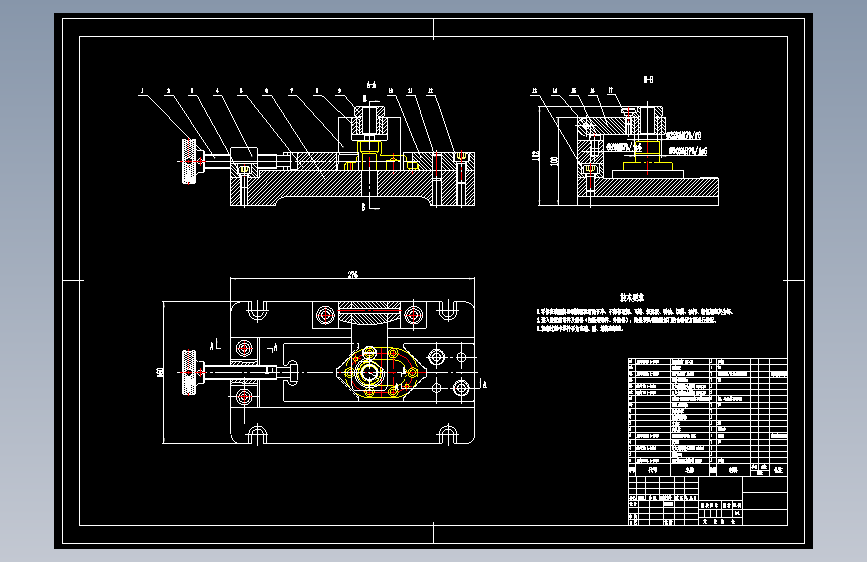Click part balloon number 17 in B-B view
Screen dimensions: 867x562
click(x=610, y=90)
